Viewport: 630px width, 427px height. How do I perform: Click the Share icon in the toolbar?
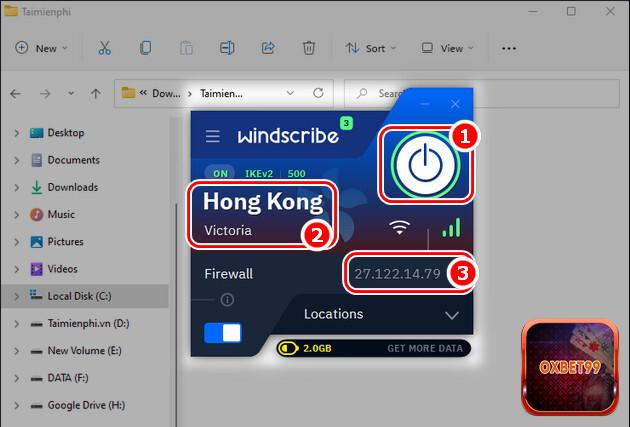pos(268,48)
